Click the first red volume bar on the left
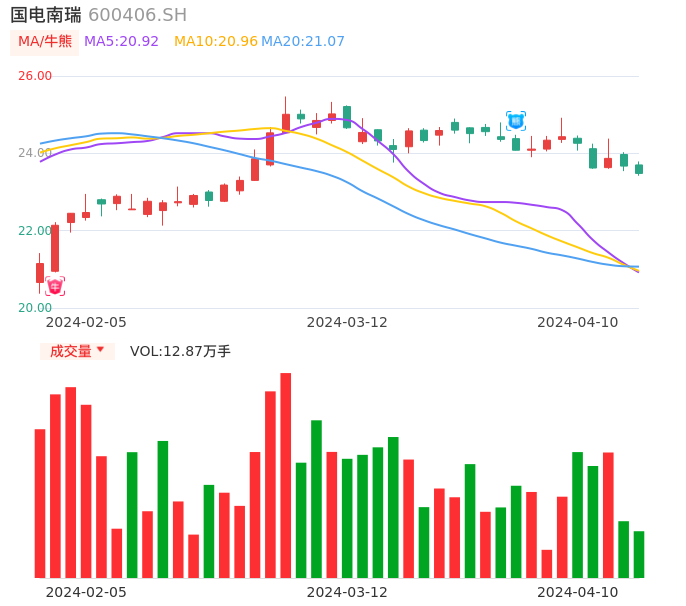This screenshot has height=606, width=686. (x=40, y=504)
